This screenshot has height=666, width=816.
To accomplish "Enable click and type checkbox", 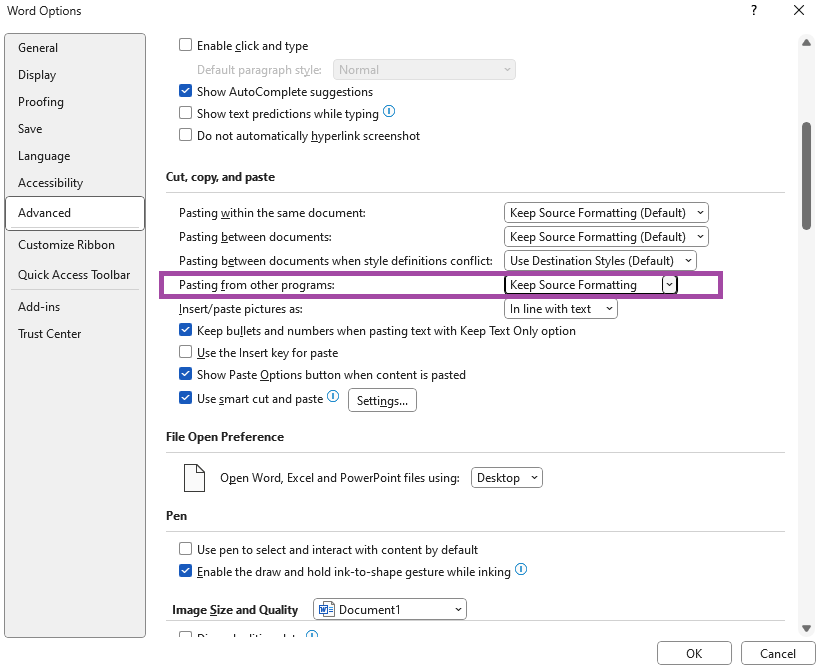I will tap(185, 45).
